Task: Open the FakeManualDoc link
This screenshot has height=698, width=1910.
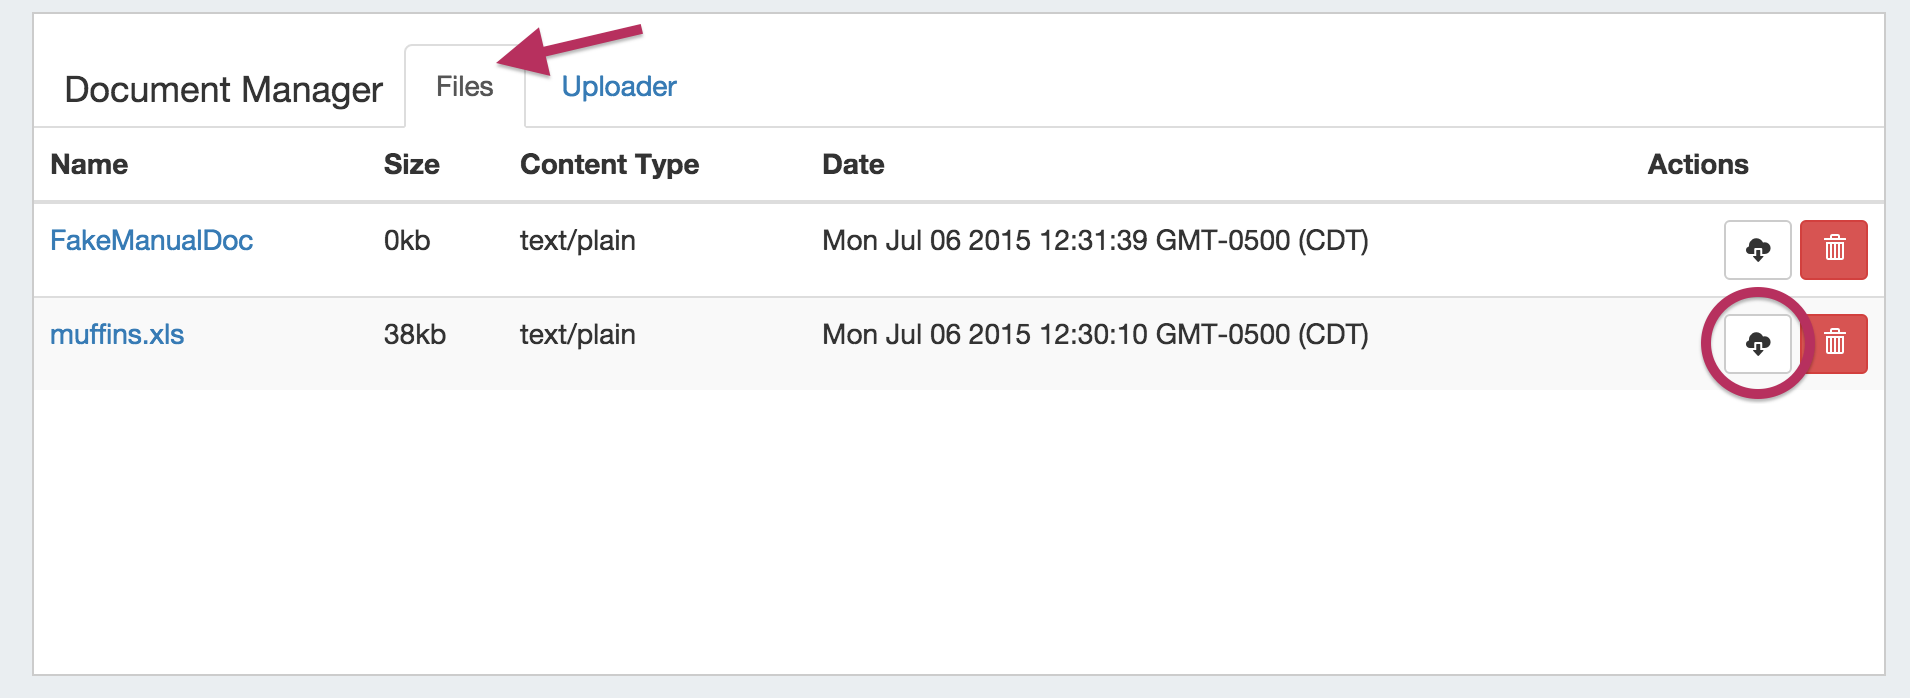Action: (x=151, y=240)
